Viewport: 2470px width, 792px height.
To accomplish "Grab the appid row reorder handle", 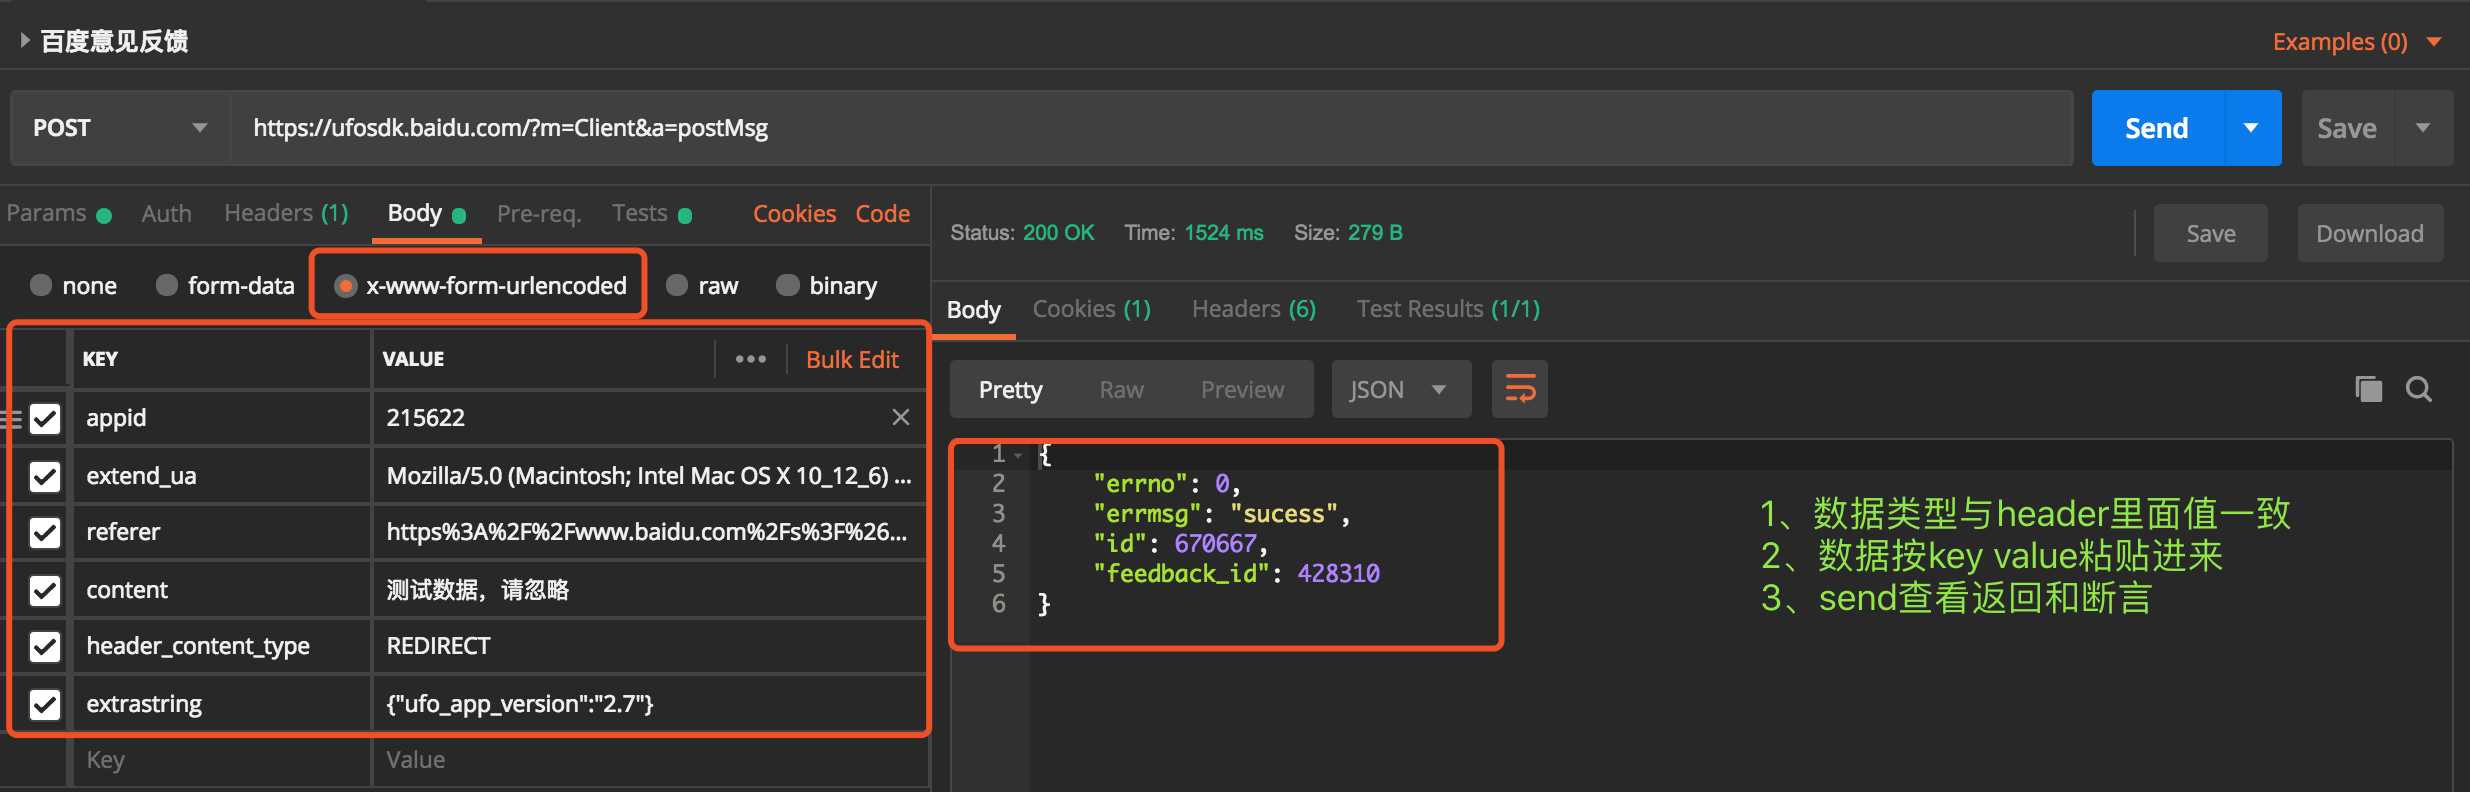I will (11, 418).
